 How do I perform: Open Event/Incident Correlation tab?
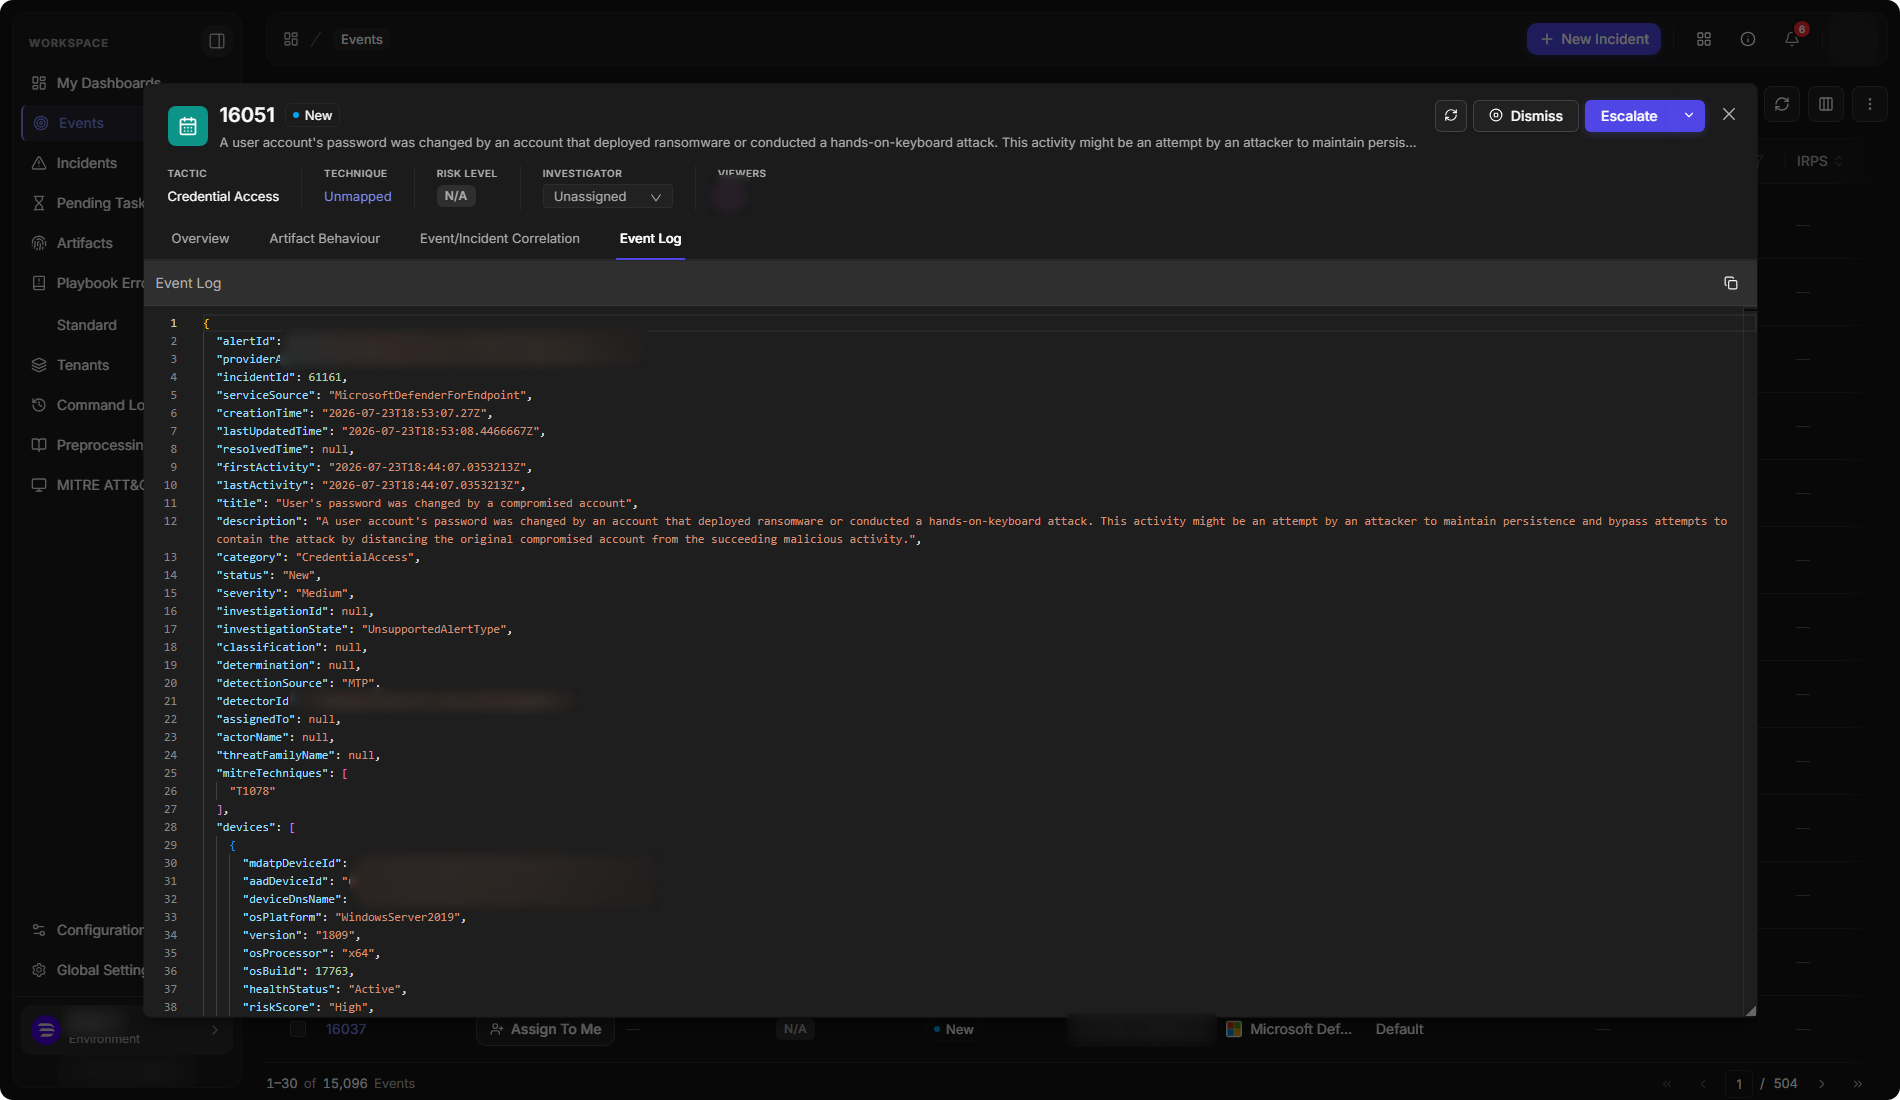(x=499, y=239)
